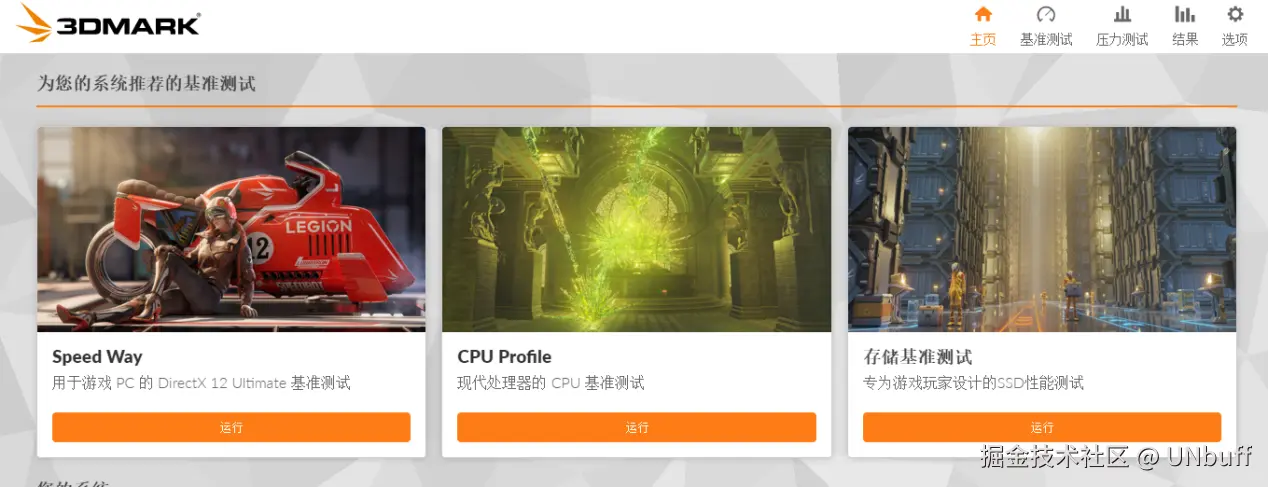Click the CPU Profile title text
Viewport: 1268px width, 487px height.
[x=504, y=357]
